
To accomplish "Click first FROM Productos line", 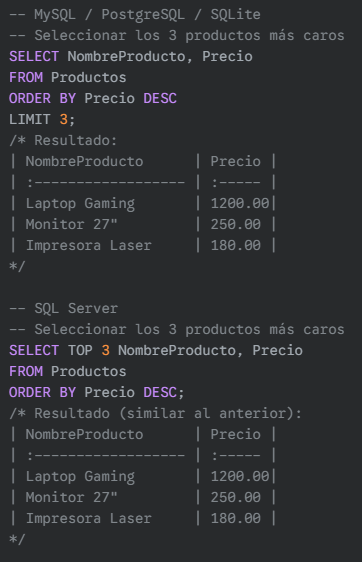I will [x=68, y=77].
